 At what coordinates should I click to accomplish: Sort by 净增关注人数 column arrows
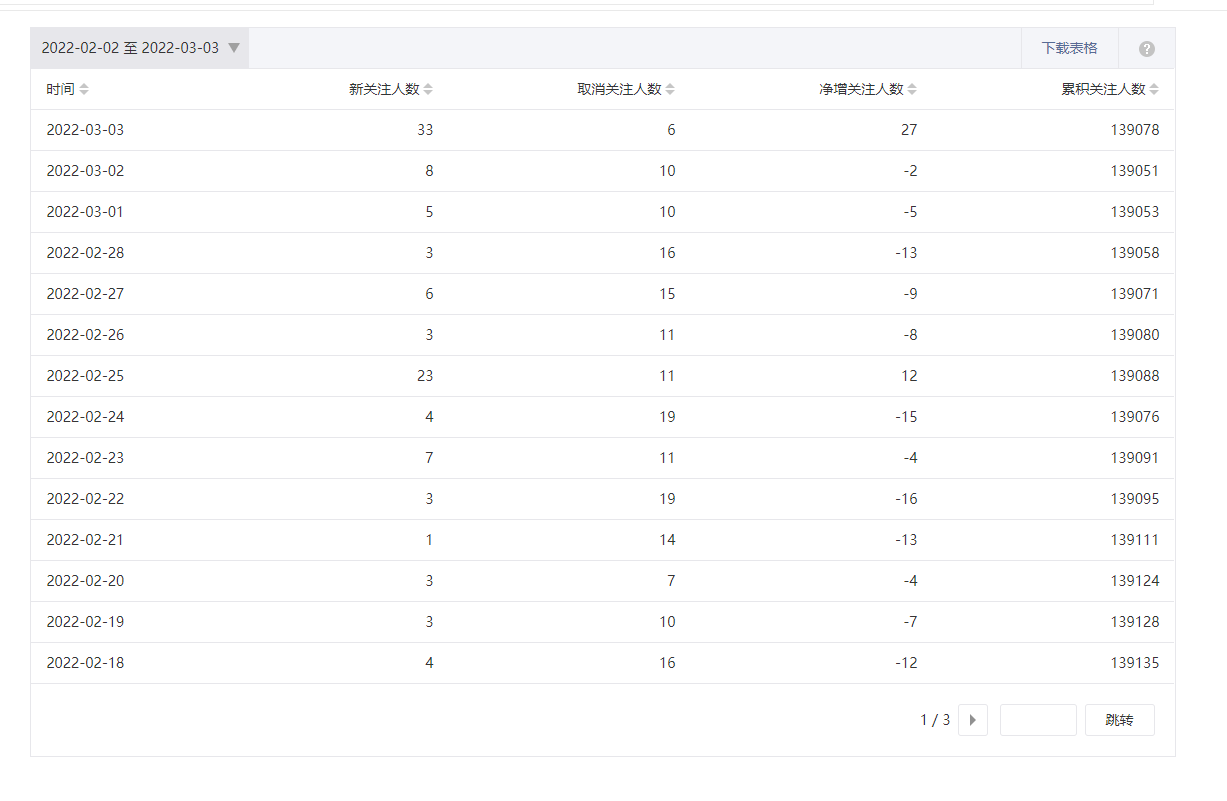(912, 89)
